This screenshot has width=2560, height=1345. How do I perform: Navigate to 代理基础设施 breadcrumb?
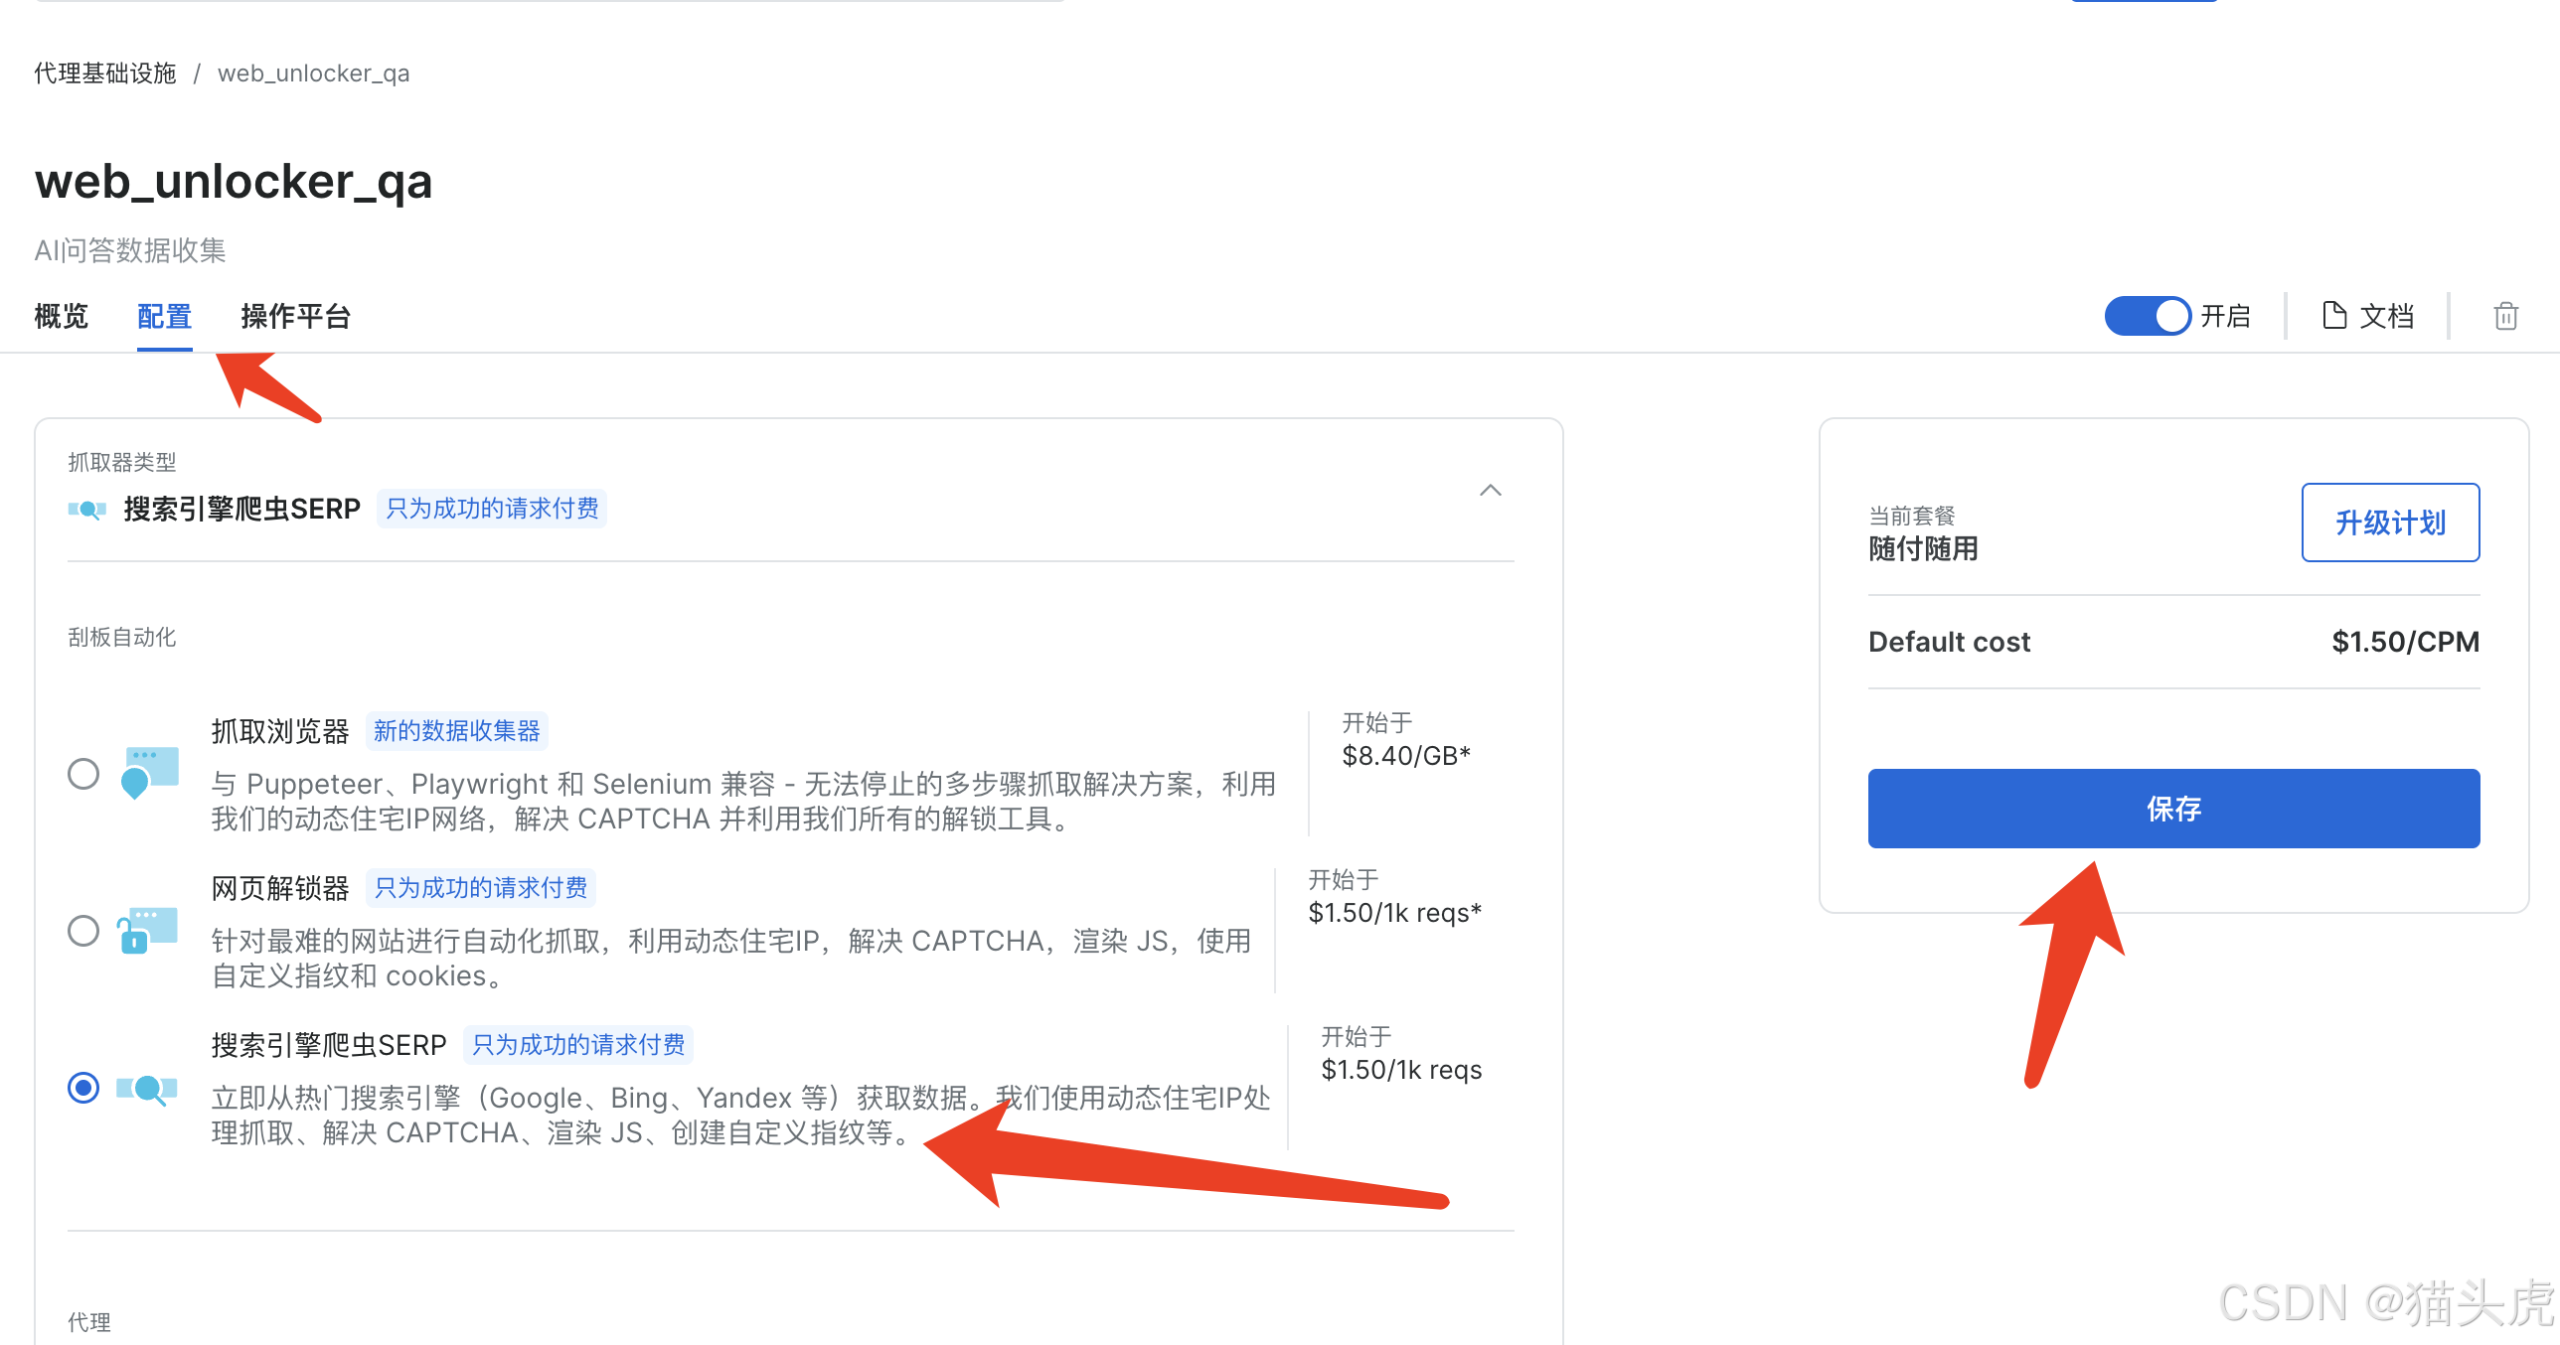(104, 73)
